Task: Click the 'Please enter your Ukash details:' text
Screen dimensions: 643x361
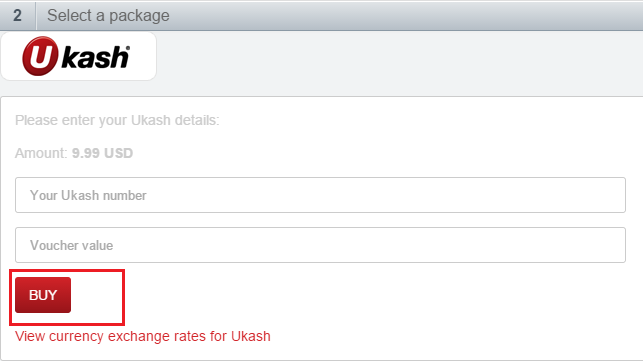Action: [117, 120]
